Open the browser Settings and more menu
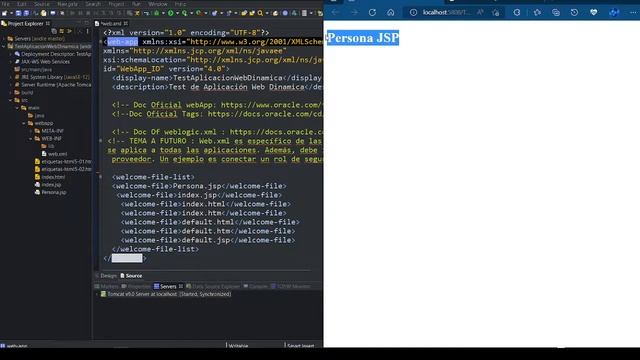 point(633,12)
